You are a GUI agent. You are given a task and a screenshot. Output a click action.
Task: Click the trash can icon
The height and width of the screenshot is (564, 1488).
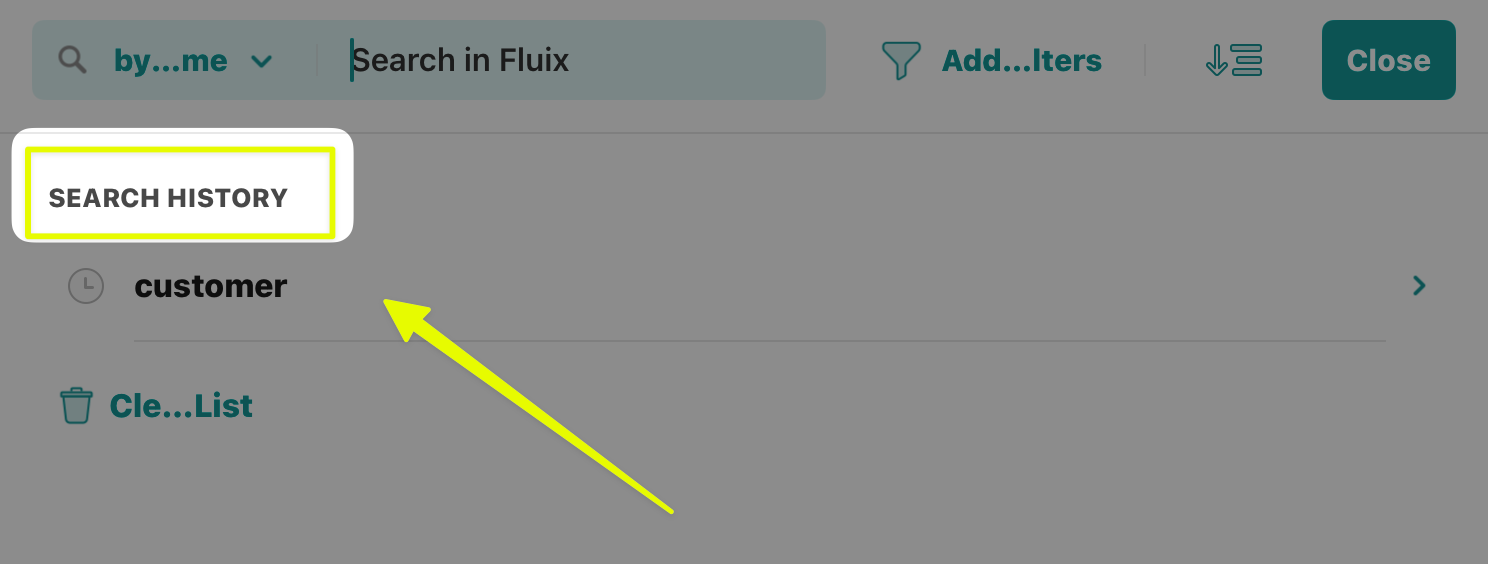(x=76, y=406)
